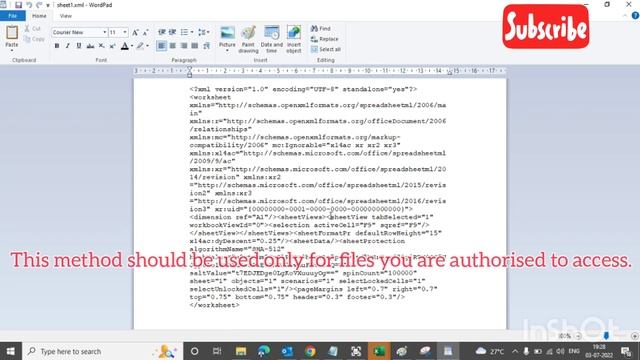The width and height of the screenshot is (640, 360).
Task: Click the Select all command
Action: click(326, 49)
